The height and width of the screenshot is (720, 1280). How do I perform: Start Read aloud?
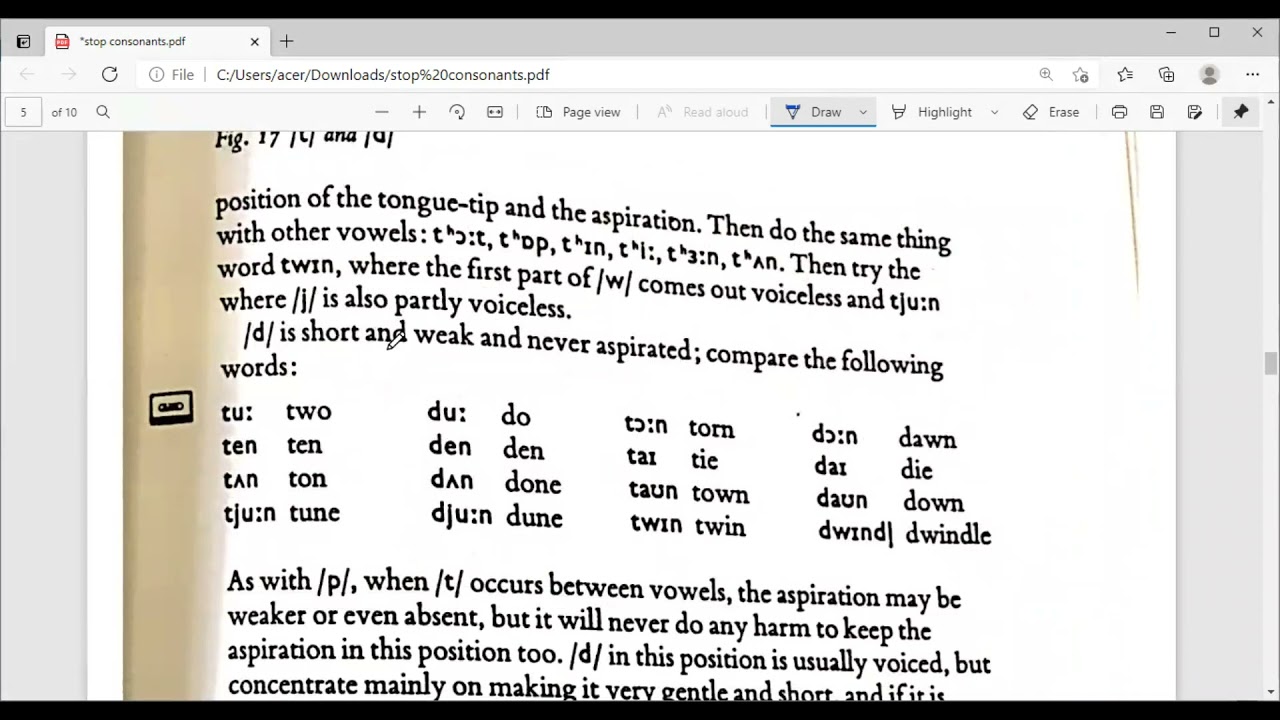tap(702, 112)
